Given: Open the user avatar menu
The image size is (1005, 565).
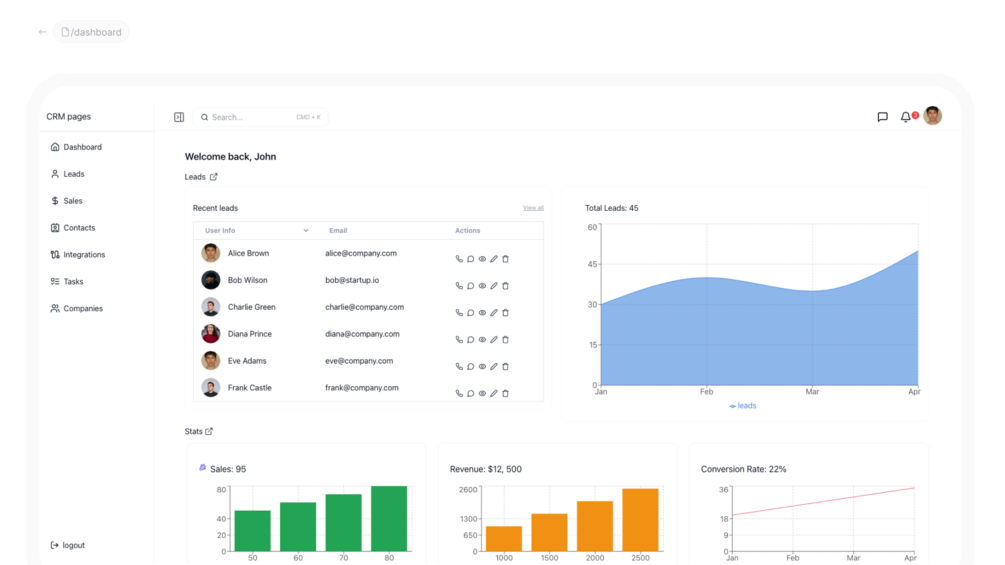Looking at the screenshot, I should 933,116.
